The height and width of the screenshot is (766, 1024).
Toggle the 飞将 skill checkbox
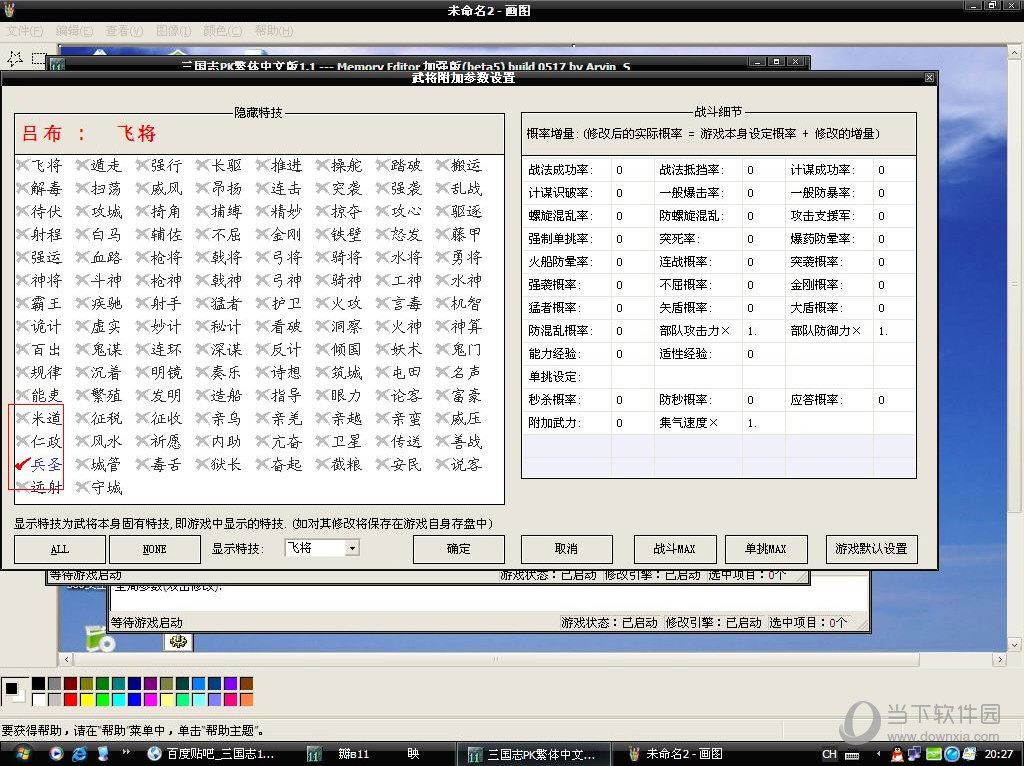pyautogui.click(x=24, y=165)
